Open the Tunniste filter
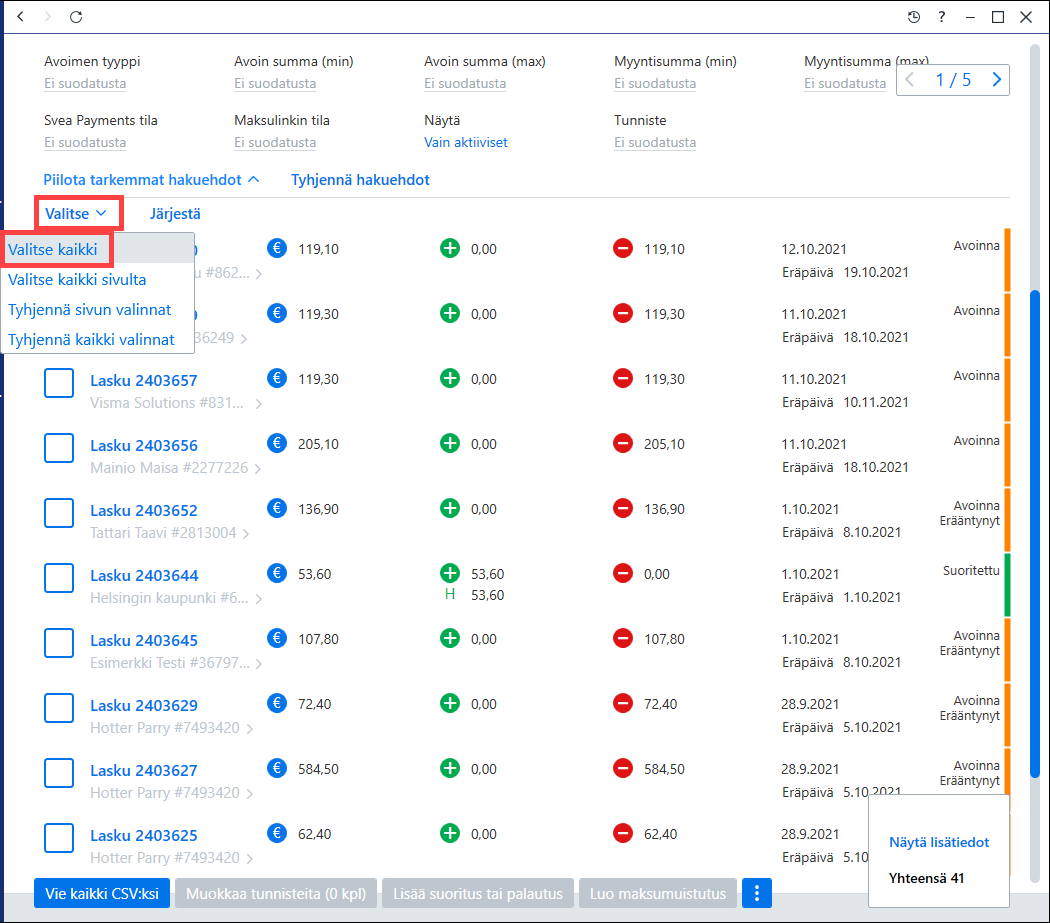 (x=655, y=143)
